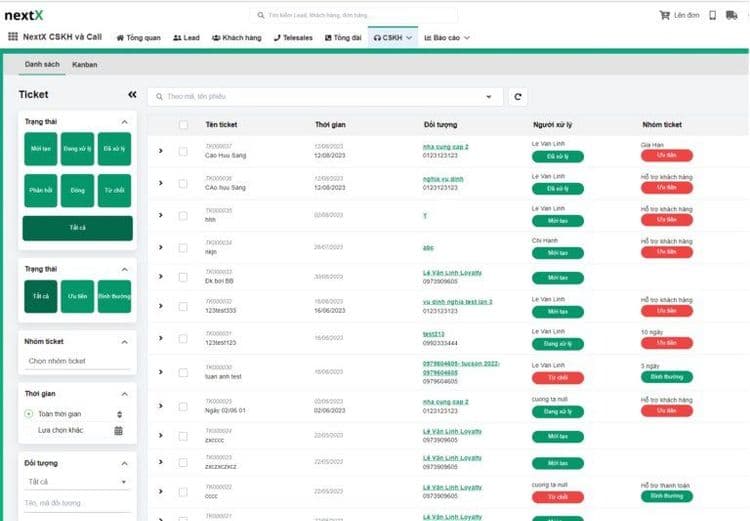The width and height of the screenshot is (750, 521).
Task: Open the calendar icon for custom date
Action: click(119, 430)
